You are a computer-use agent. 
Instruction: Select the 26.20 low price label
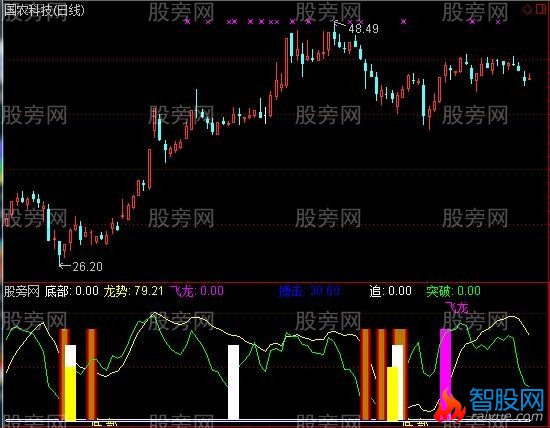click(87, 267)
